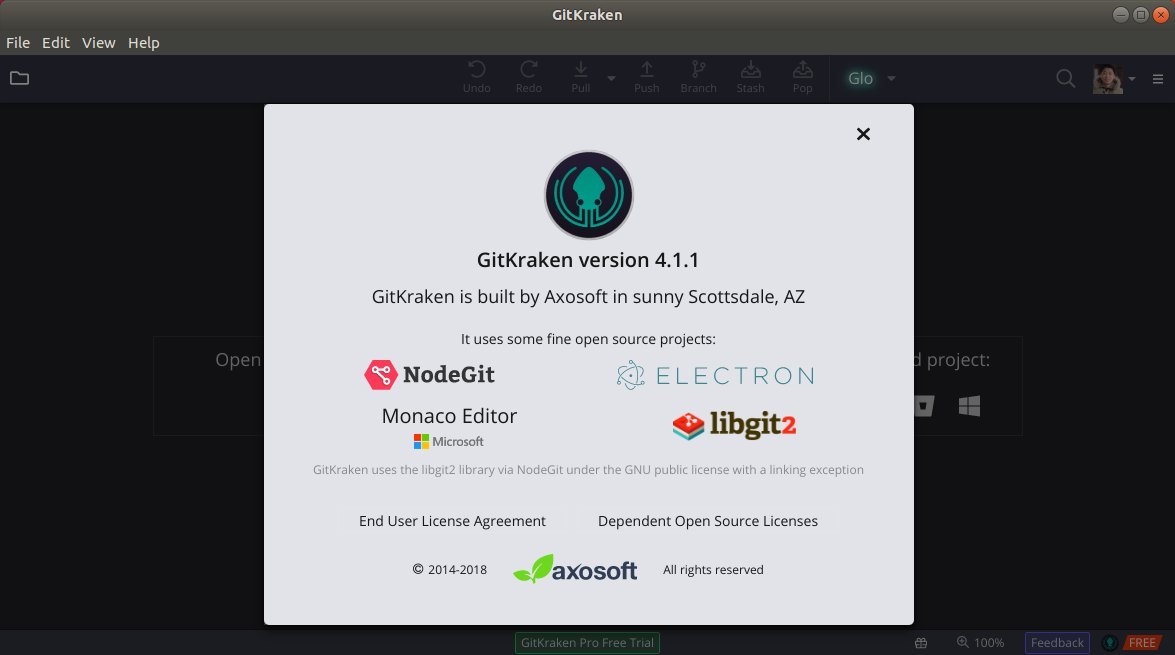Screen dimensions: 1175x655
Task: Open the View menu
Action: pos(98,43)
